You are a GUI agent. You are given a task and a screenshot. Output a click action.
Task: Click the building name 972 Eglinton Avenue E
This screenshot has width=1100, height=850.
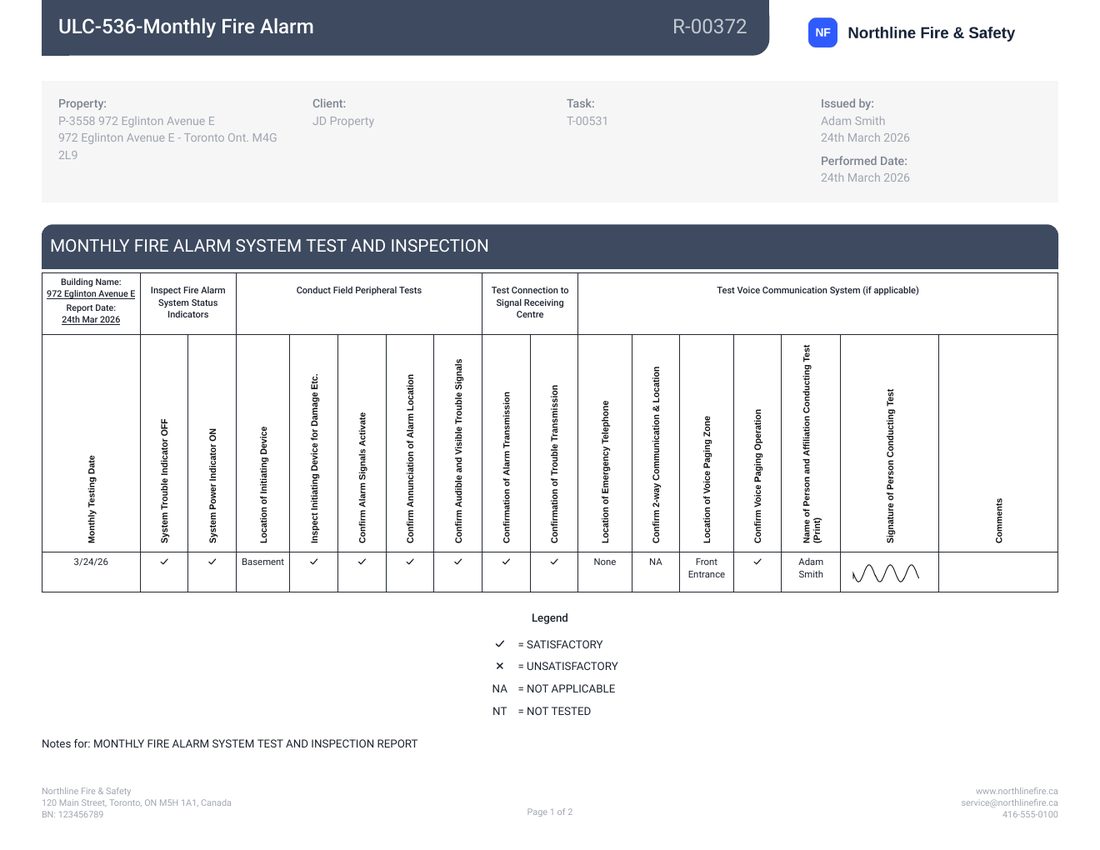pyautogui.click(x=90, y=294)
